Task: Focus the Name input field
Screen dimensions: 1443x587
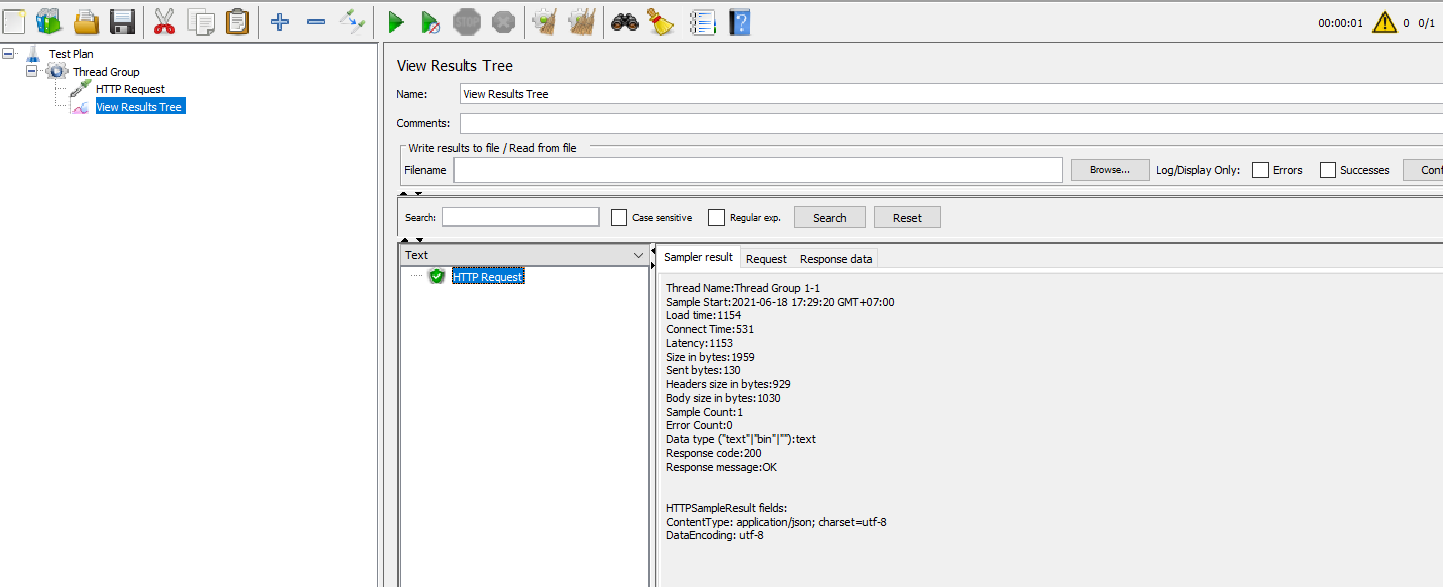Action: point(951,94)
